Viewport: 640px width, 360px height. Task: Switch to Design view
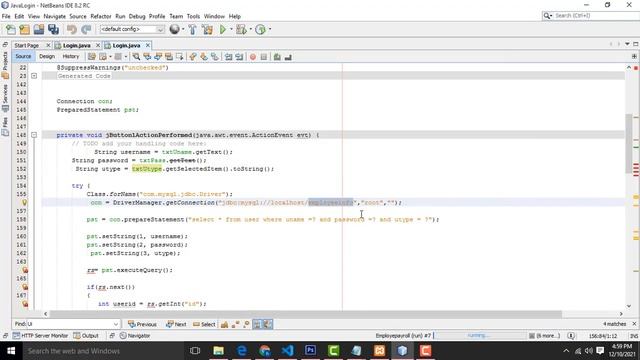(47, 56)
